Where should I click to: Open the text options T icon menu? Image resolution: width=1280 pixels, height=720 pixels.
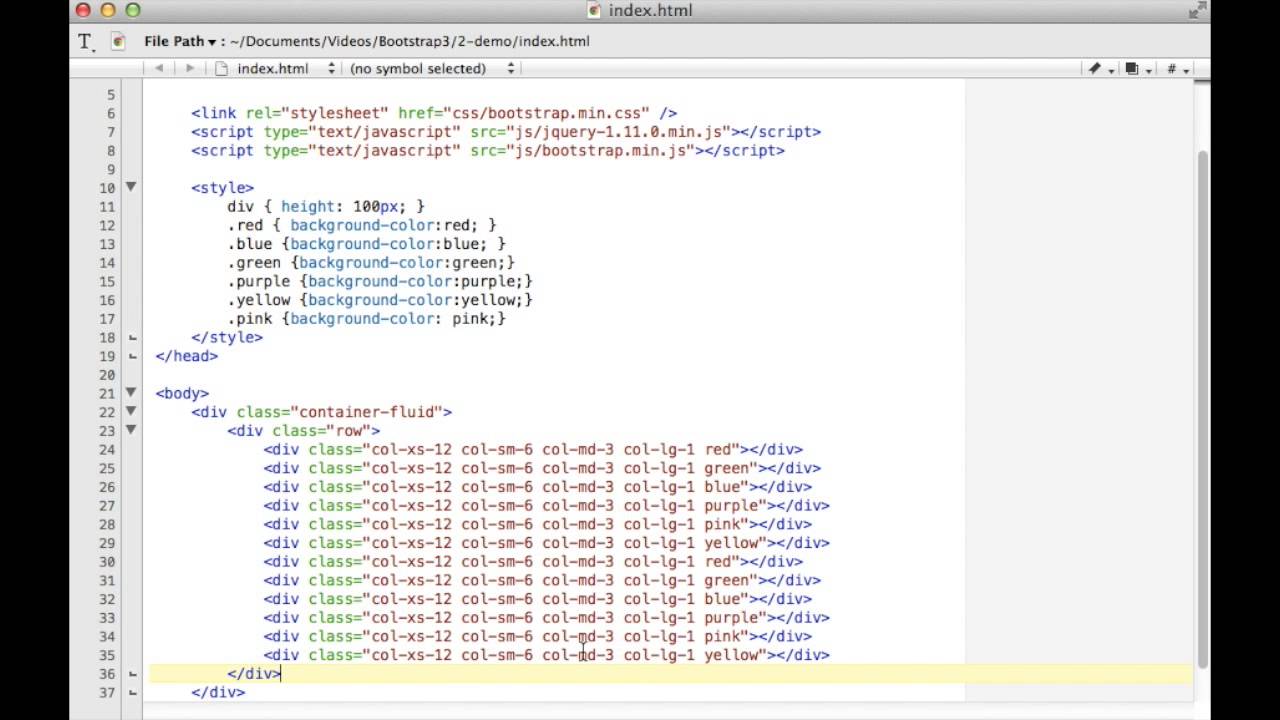tap(86, 41)
